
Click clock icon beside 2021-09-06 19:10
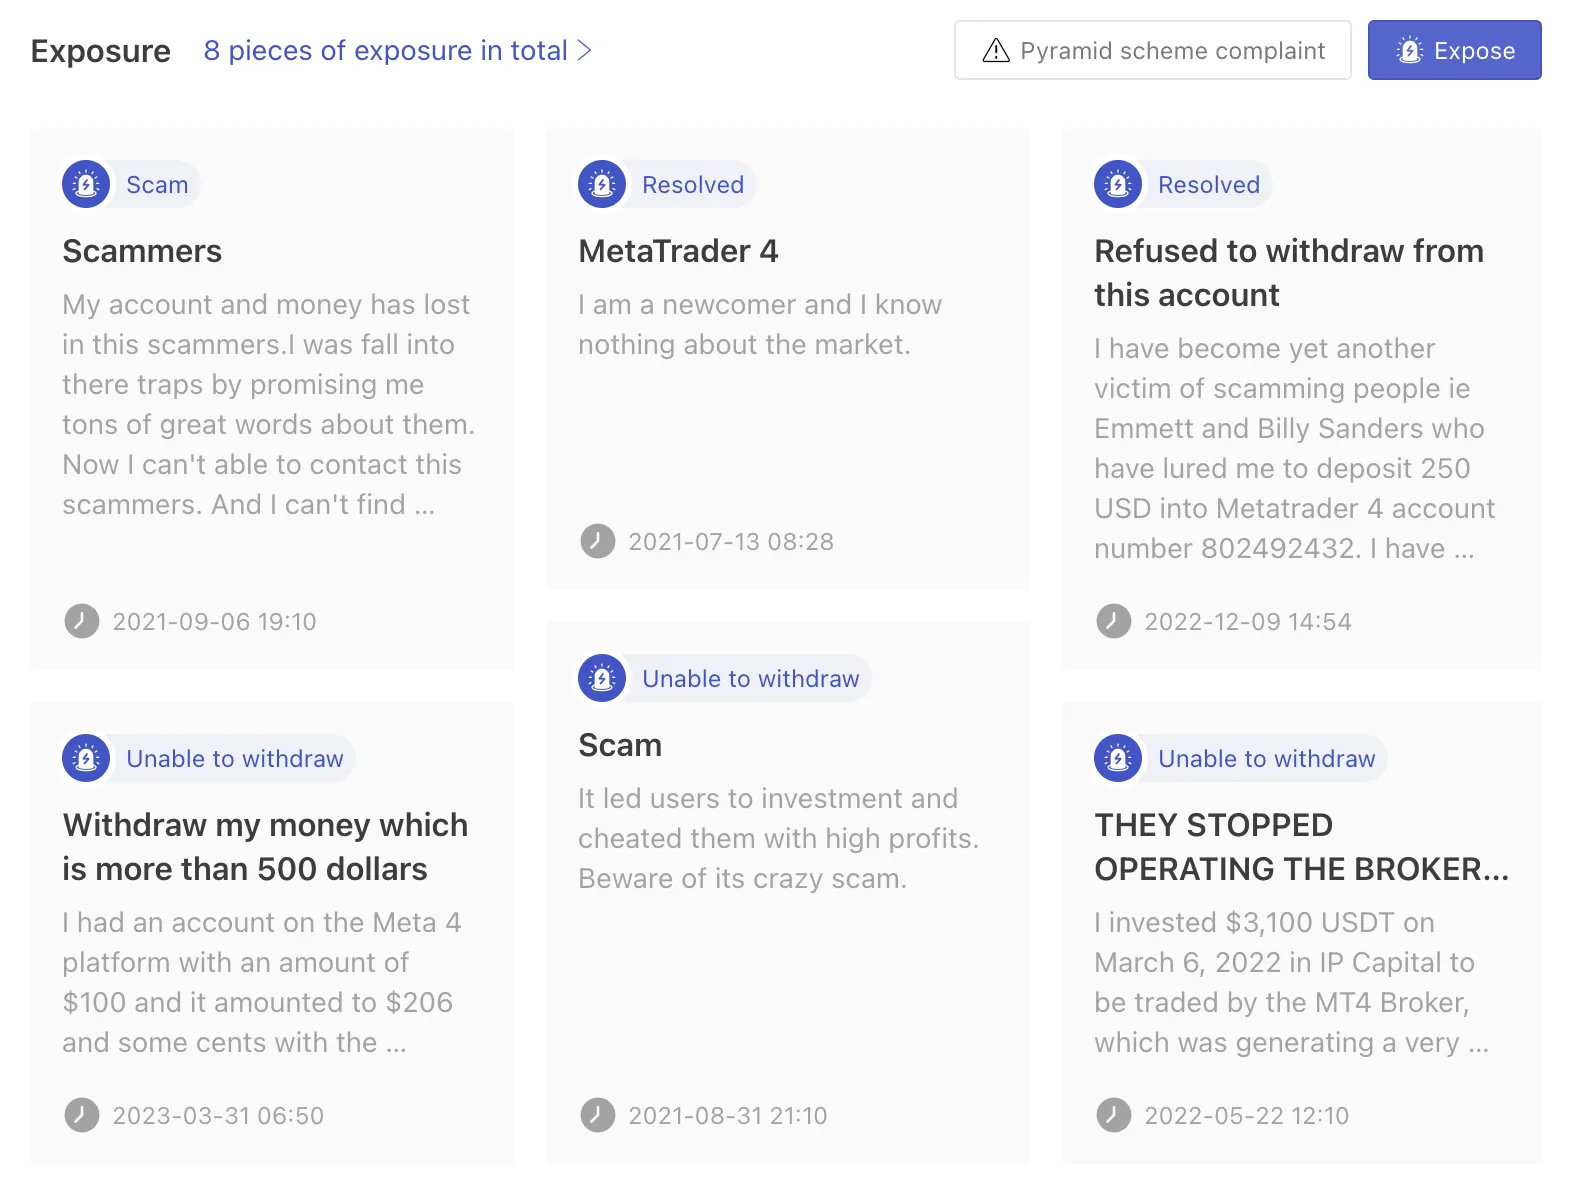(x=82, y=621)
